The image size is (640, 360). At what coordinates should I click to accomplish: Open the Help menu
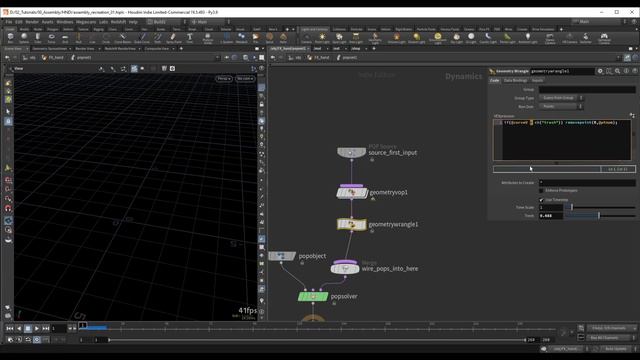pos(133,22)
